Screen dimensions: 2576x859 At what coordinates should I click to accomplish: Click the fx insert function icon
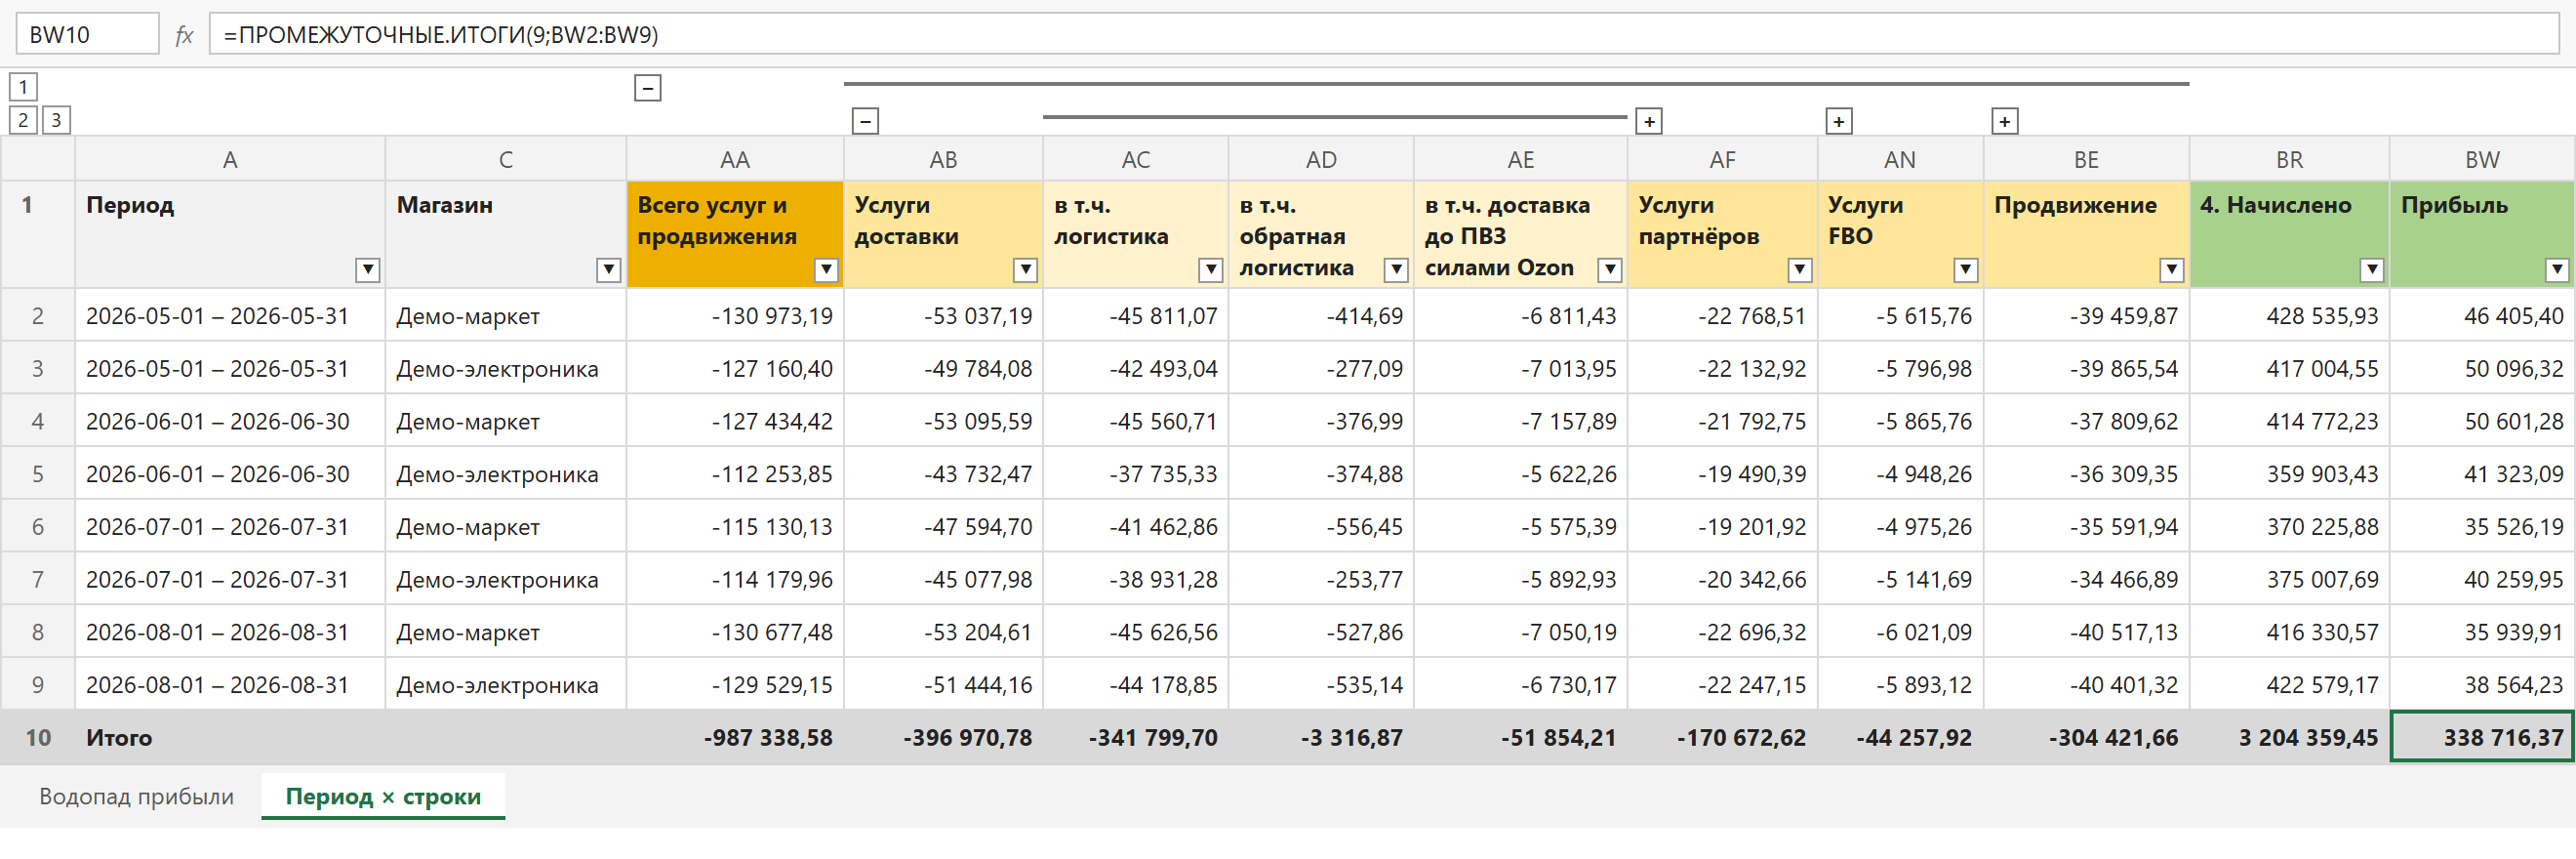[x=184, y=36]
